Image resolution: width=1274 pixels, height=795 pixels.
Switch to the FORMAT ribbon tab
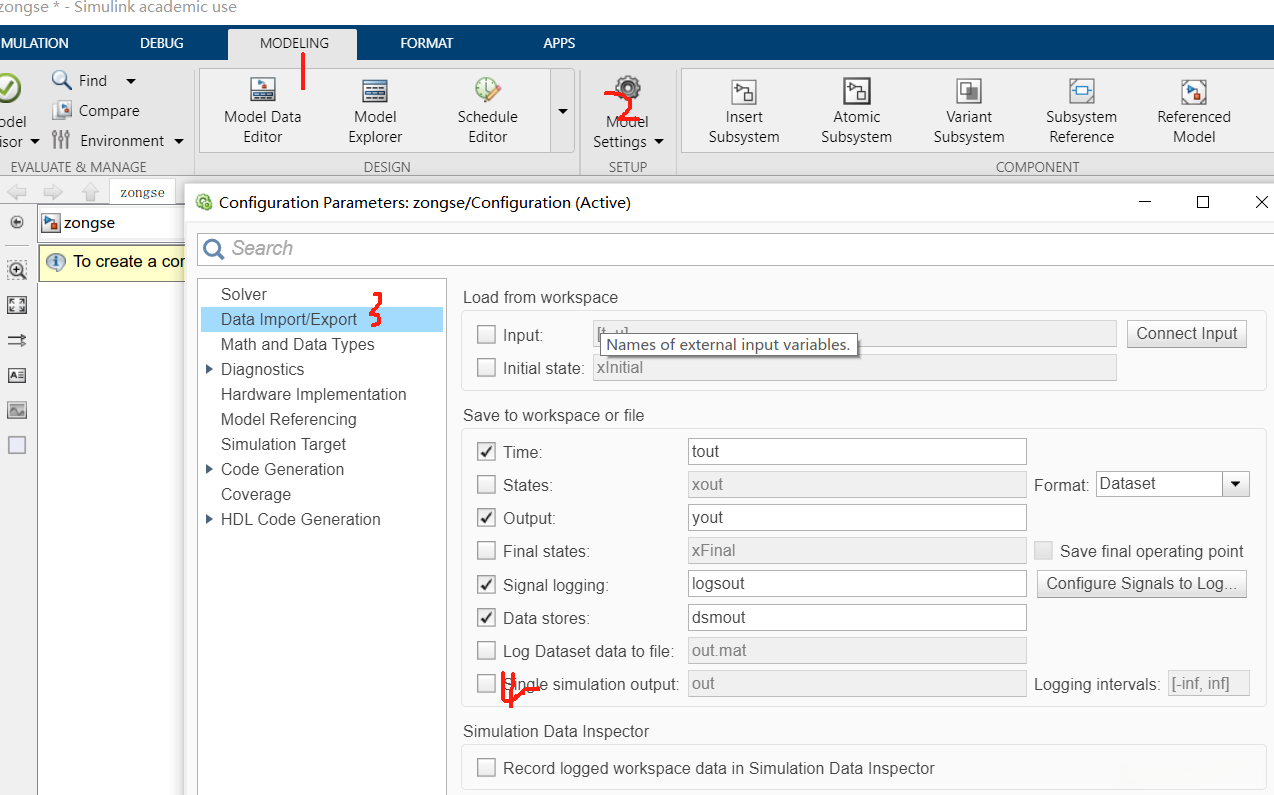426,43
